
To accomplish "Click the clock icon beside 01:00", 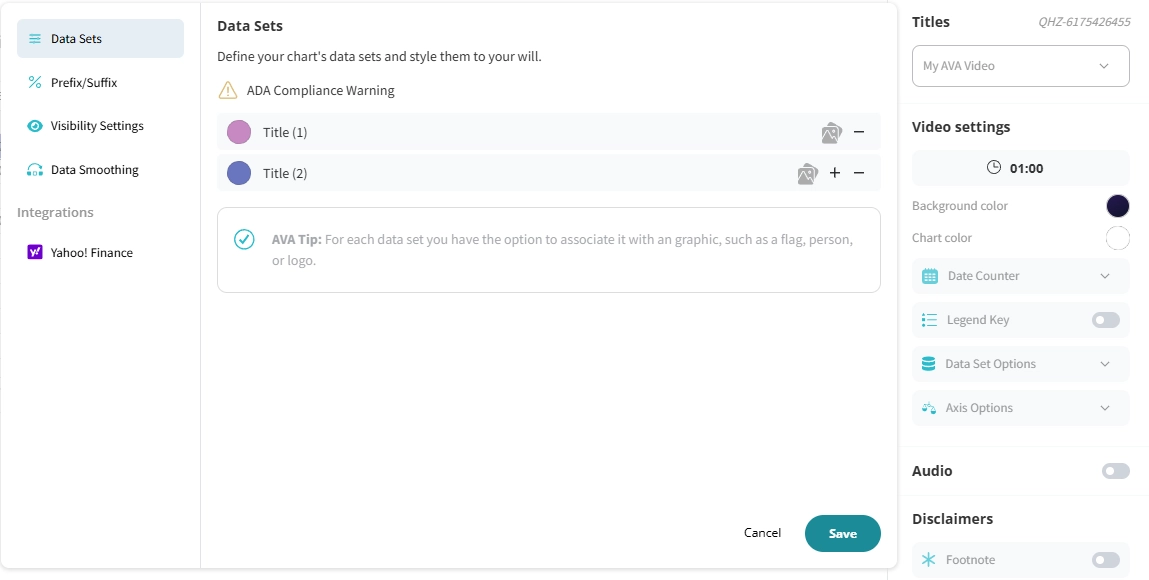I will (x=994, y=168).
